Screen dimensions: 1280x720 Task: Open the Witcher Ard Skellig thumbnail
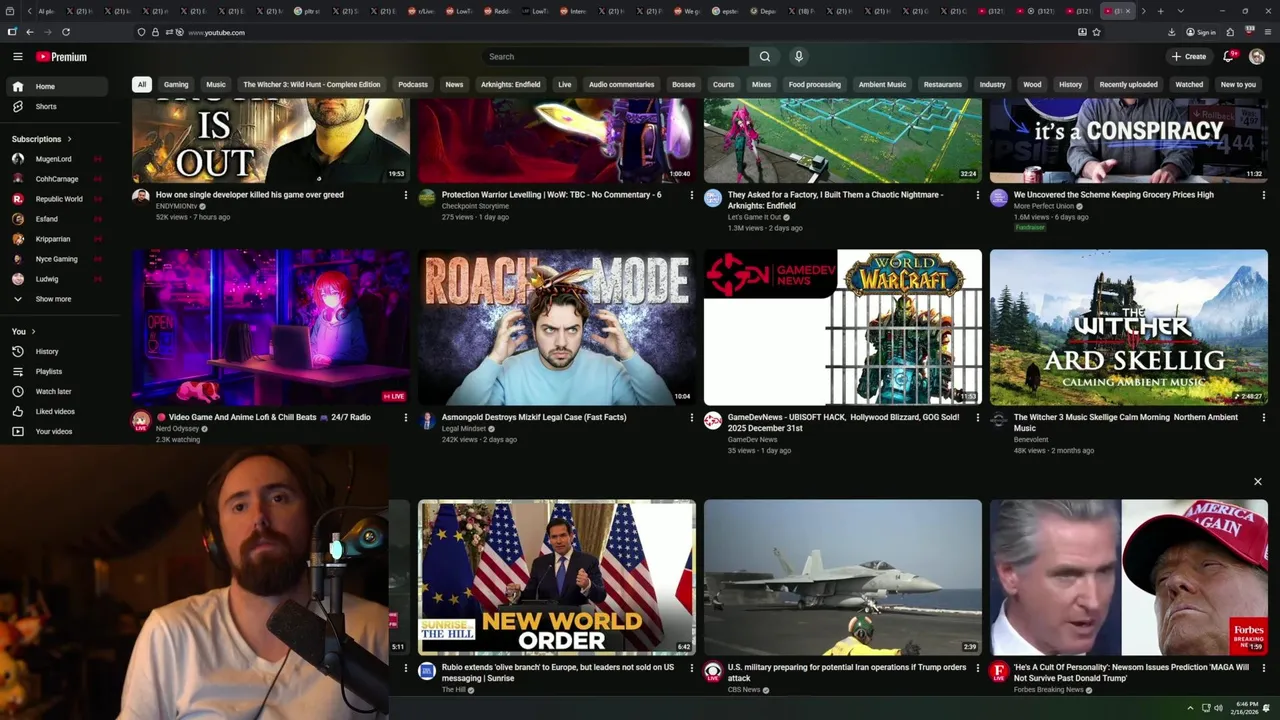[1129, 327]
